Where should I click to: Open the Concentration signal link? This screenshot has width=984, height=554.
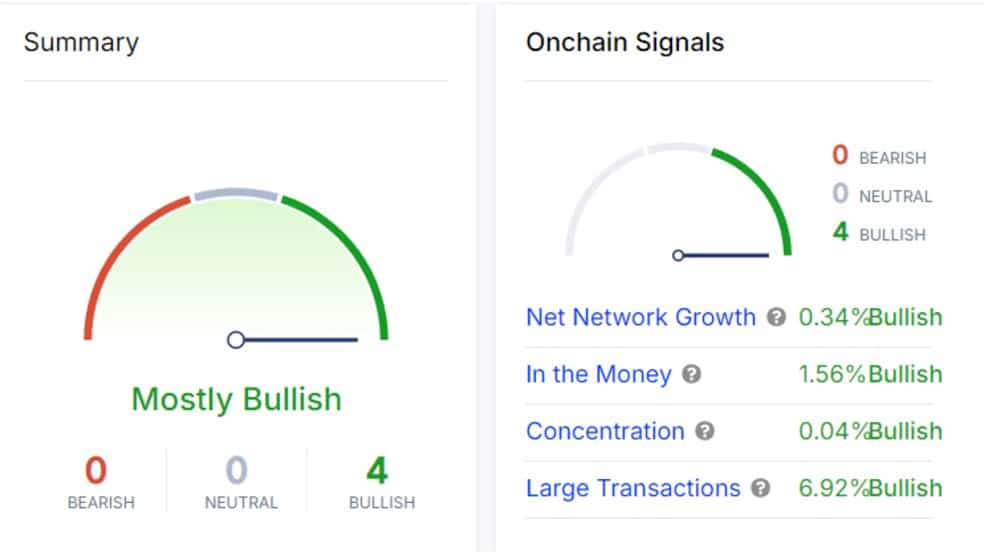point(605,431)
